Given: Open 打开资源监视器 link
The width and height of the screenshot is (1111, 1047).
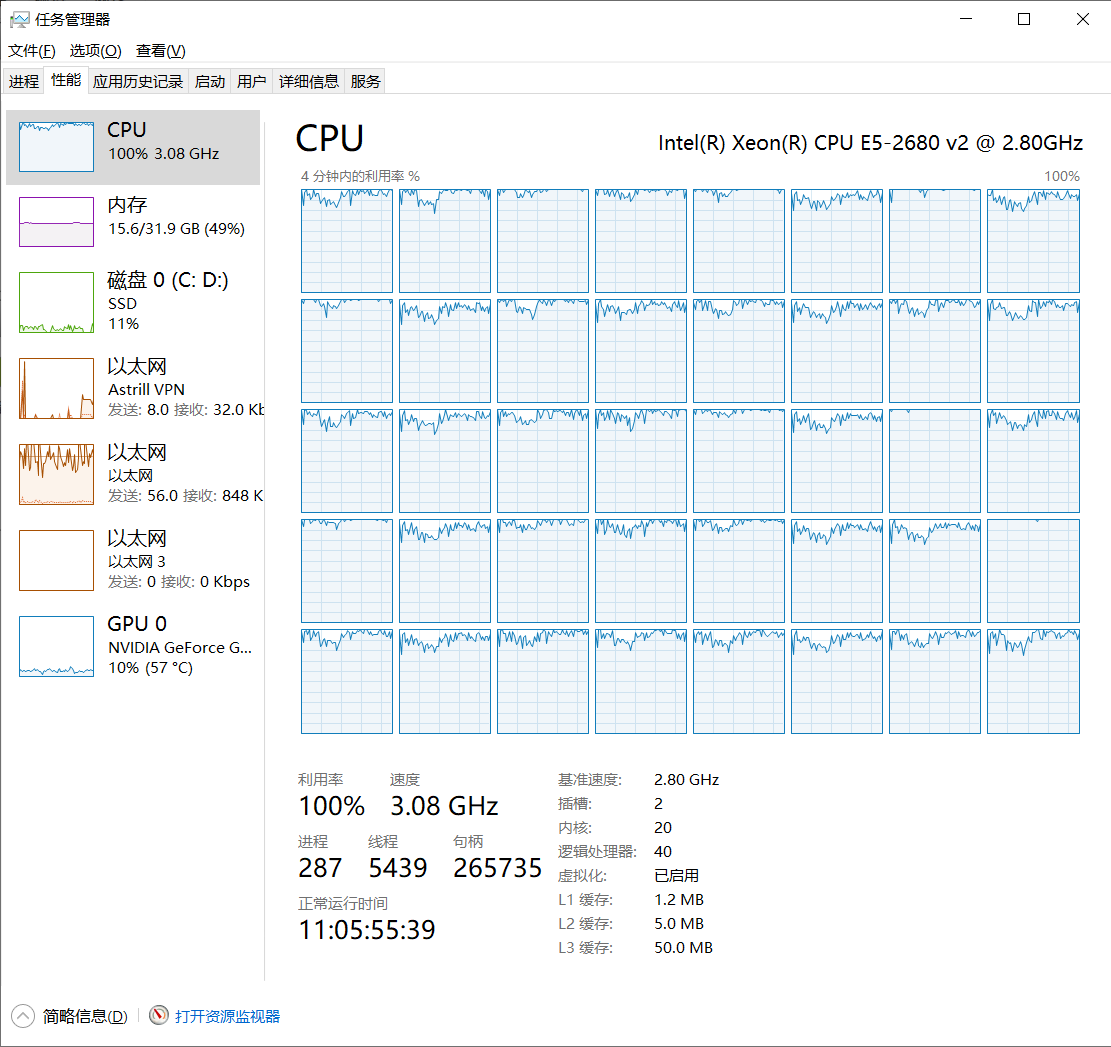Looking at the screenshot, I should click(x=227, y=1017).
